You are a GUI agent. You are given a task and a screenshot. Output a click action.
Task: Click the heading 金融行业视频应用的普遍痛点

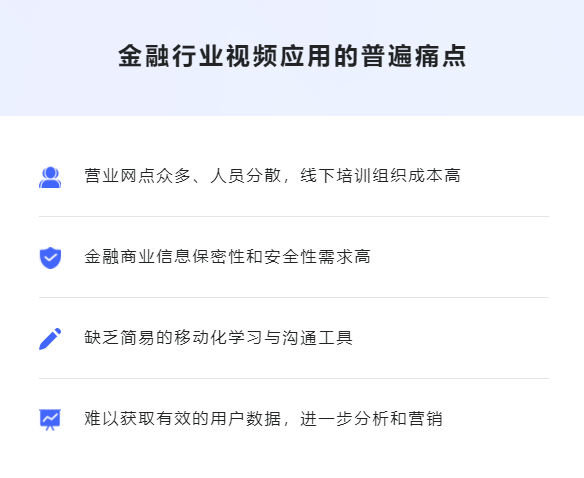pos(292,56)
